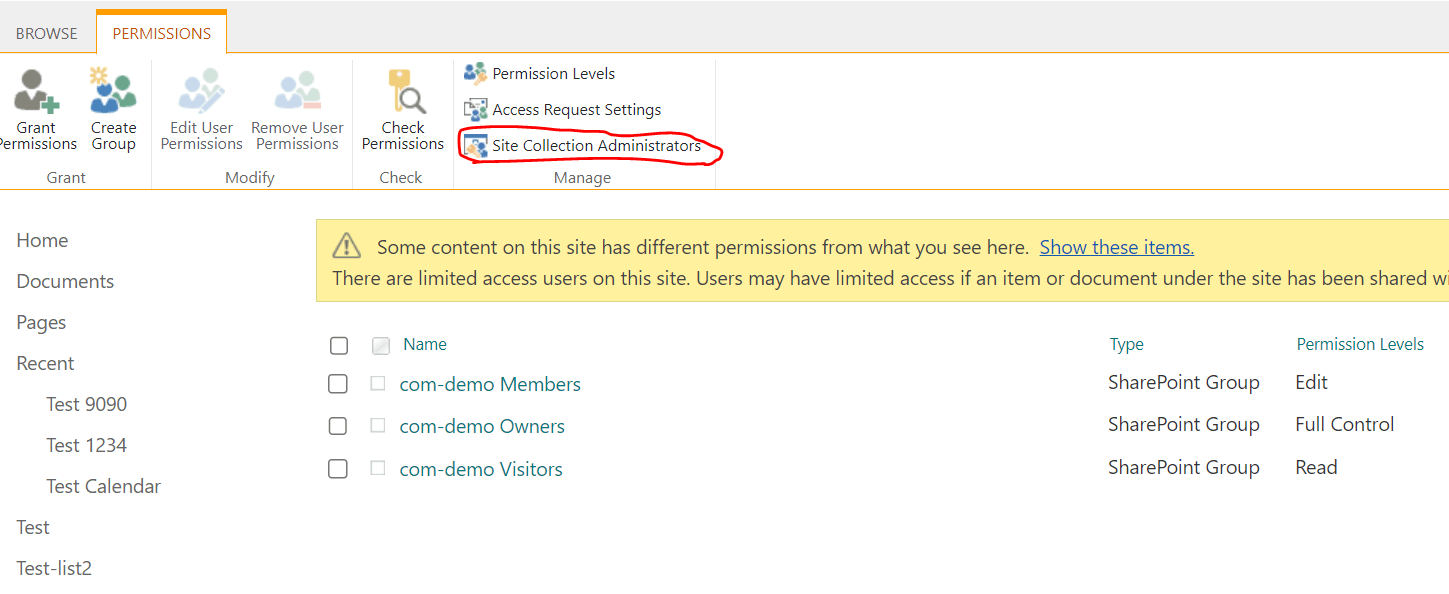Click the warning triangle icon in banner
The width and height of the screenshot is (1449, 594).
346,246
